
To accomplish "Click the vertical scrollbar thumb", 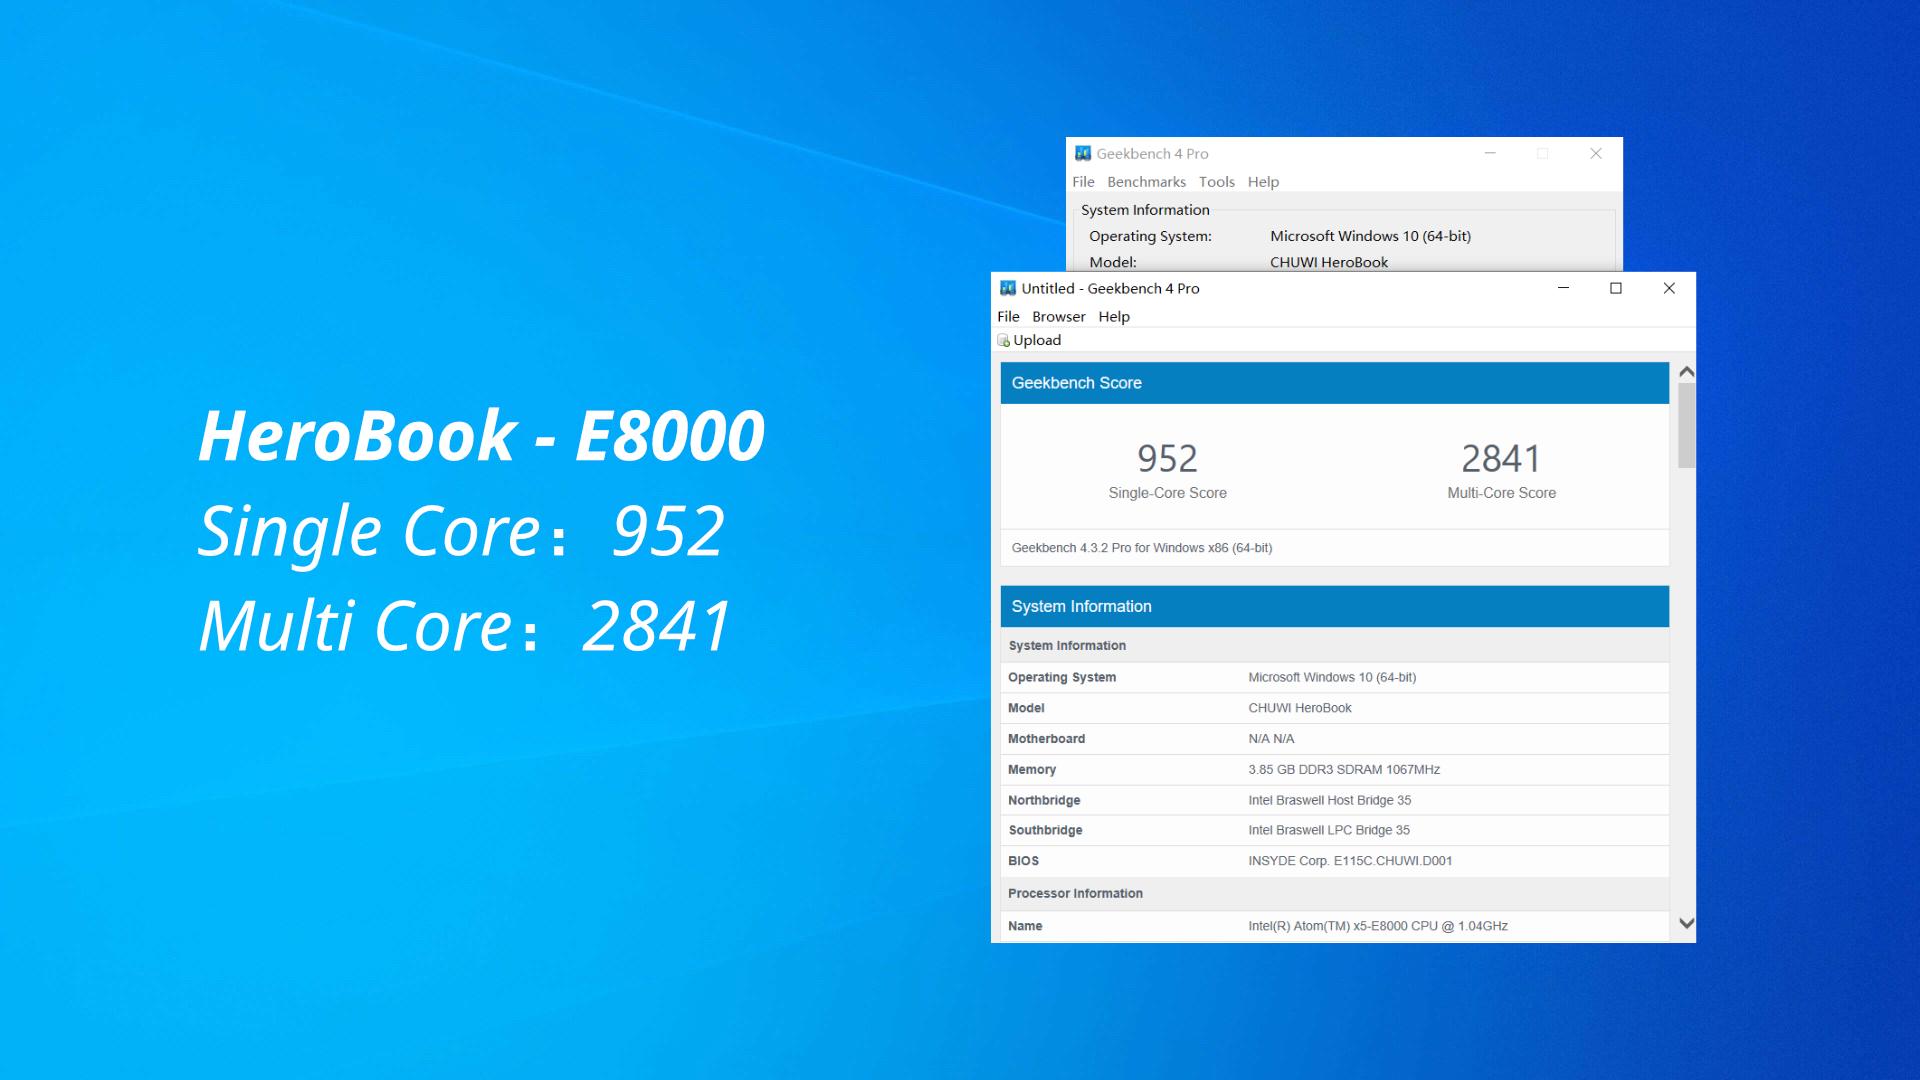I will (1687, 425).
